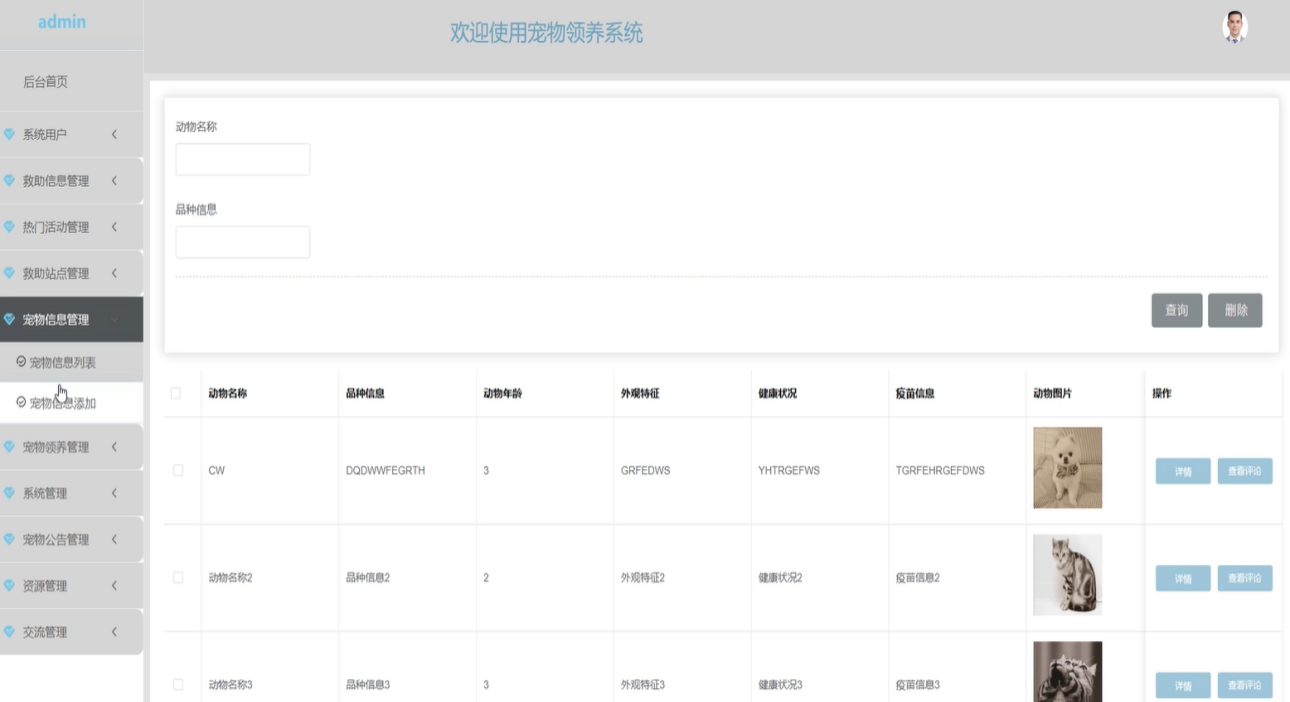Click the YHTRGEFWS health cell
The height and width of the screenshot is (702, 1290).
click(x=789, y=470)
